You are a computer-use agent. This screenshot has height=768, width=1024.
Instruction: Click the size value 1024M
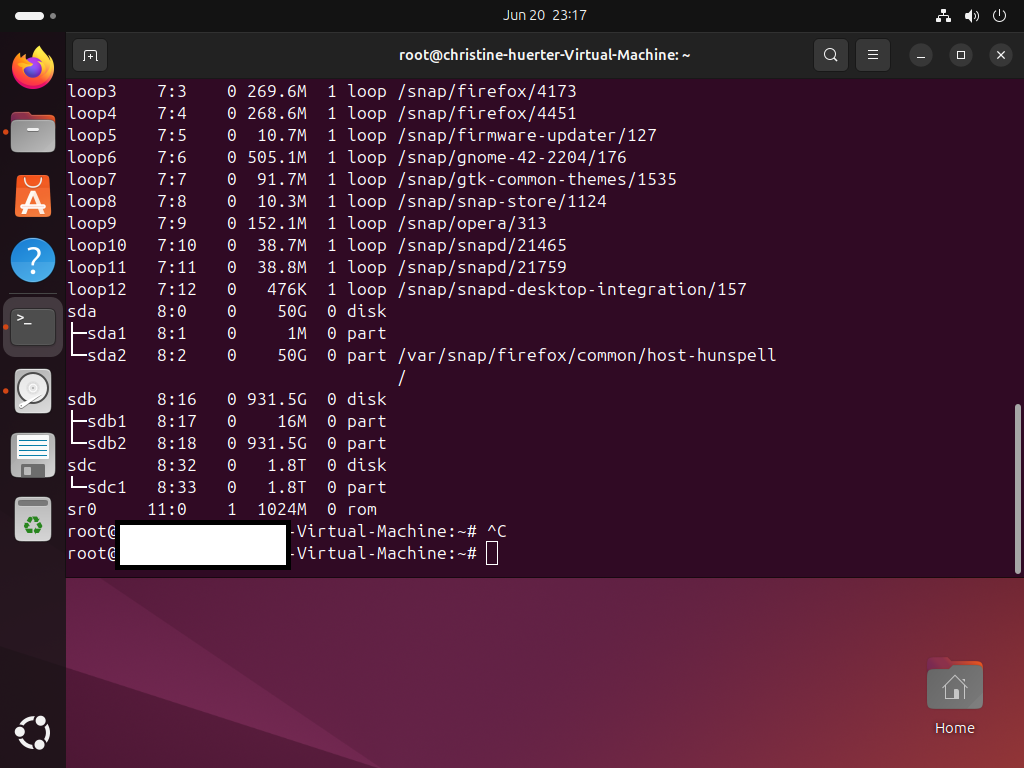[x=282, y=509]
